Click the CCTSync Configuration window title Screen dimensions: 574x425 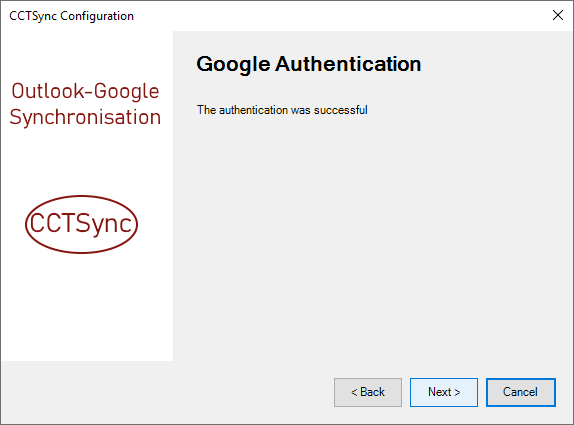point(71,16)
